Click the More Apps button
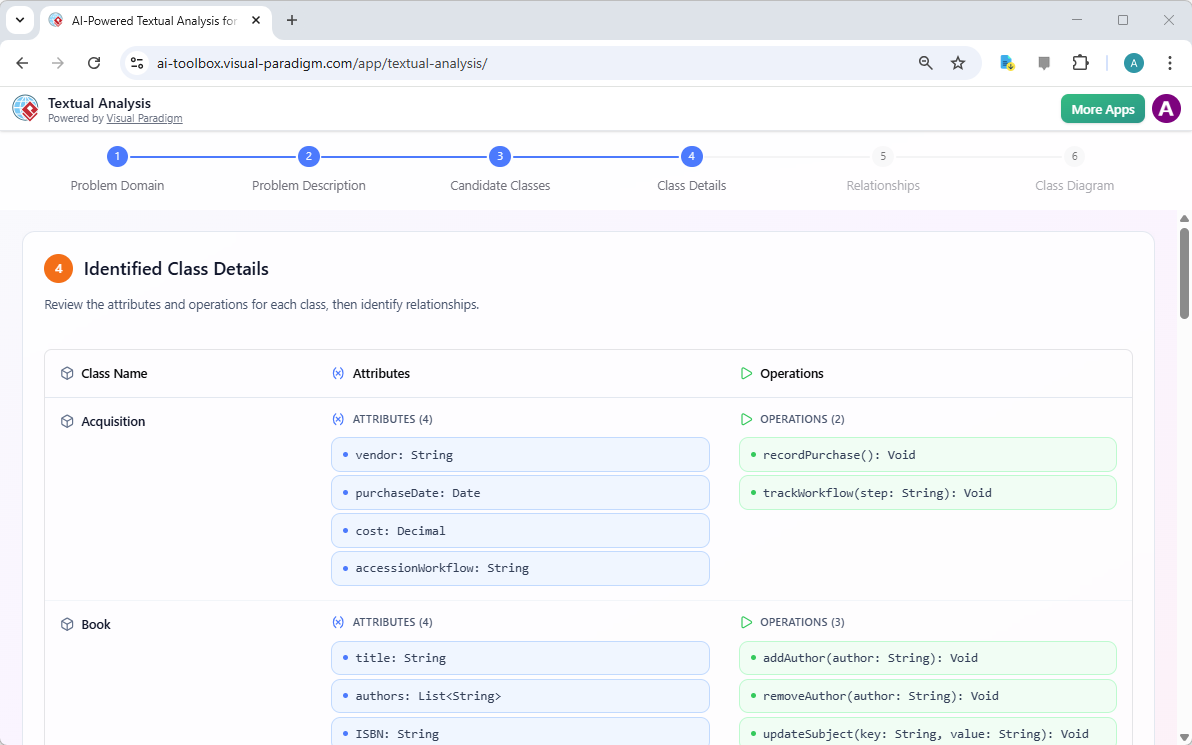The image size is (1192, 745). (1102, 108)
